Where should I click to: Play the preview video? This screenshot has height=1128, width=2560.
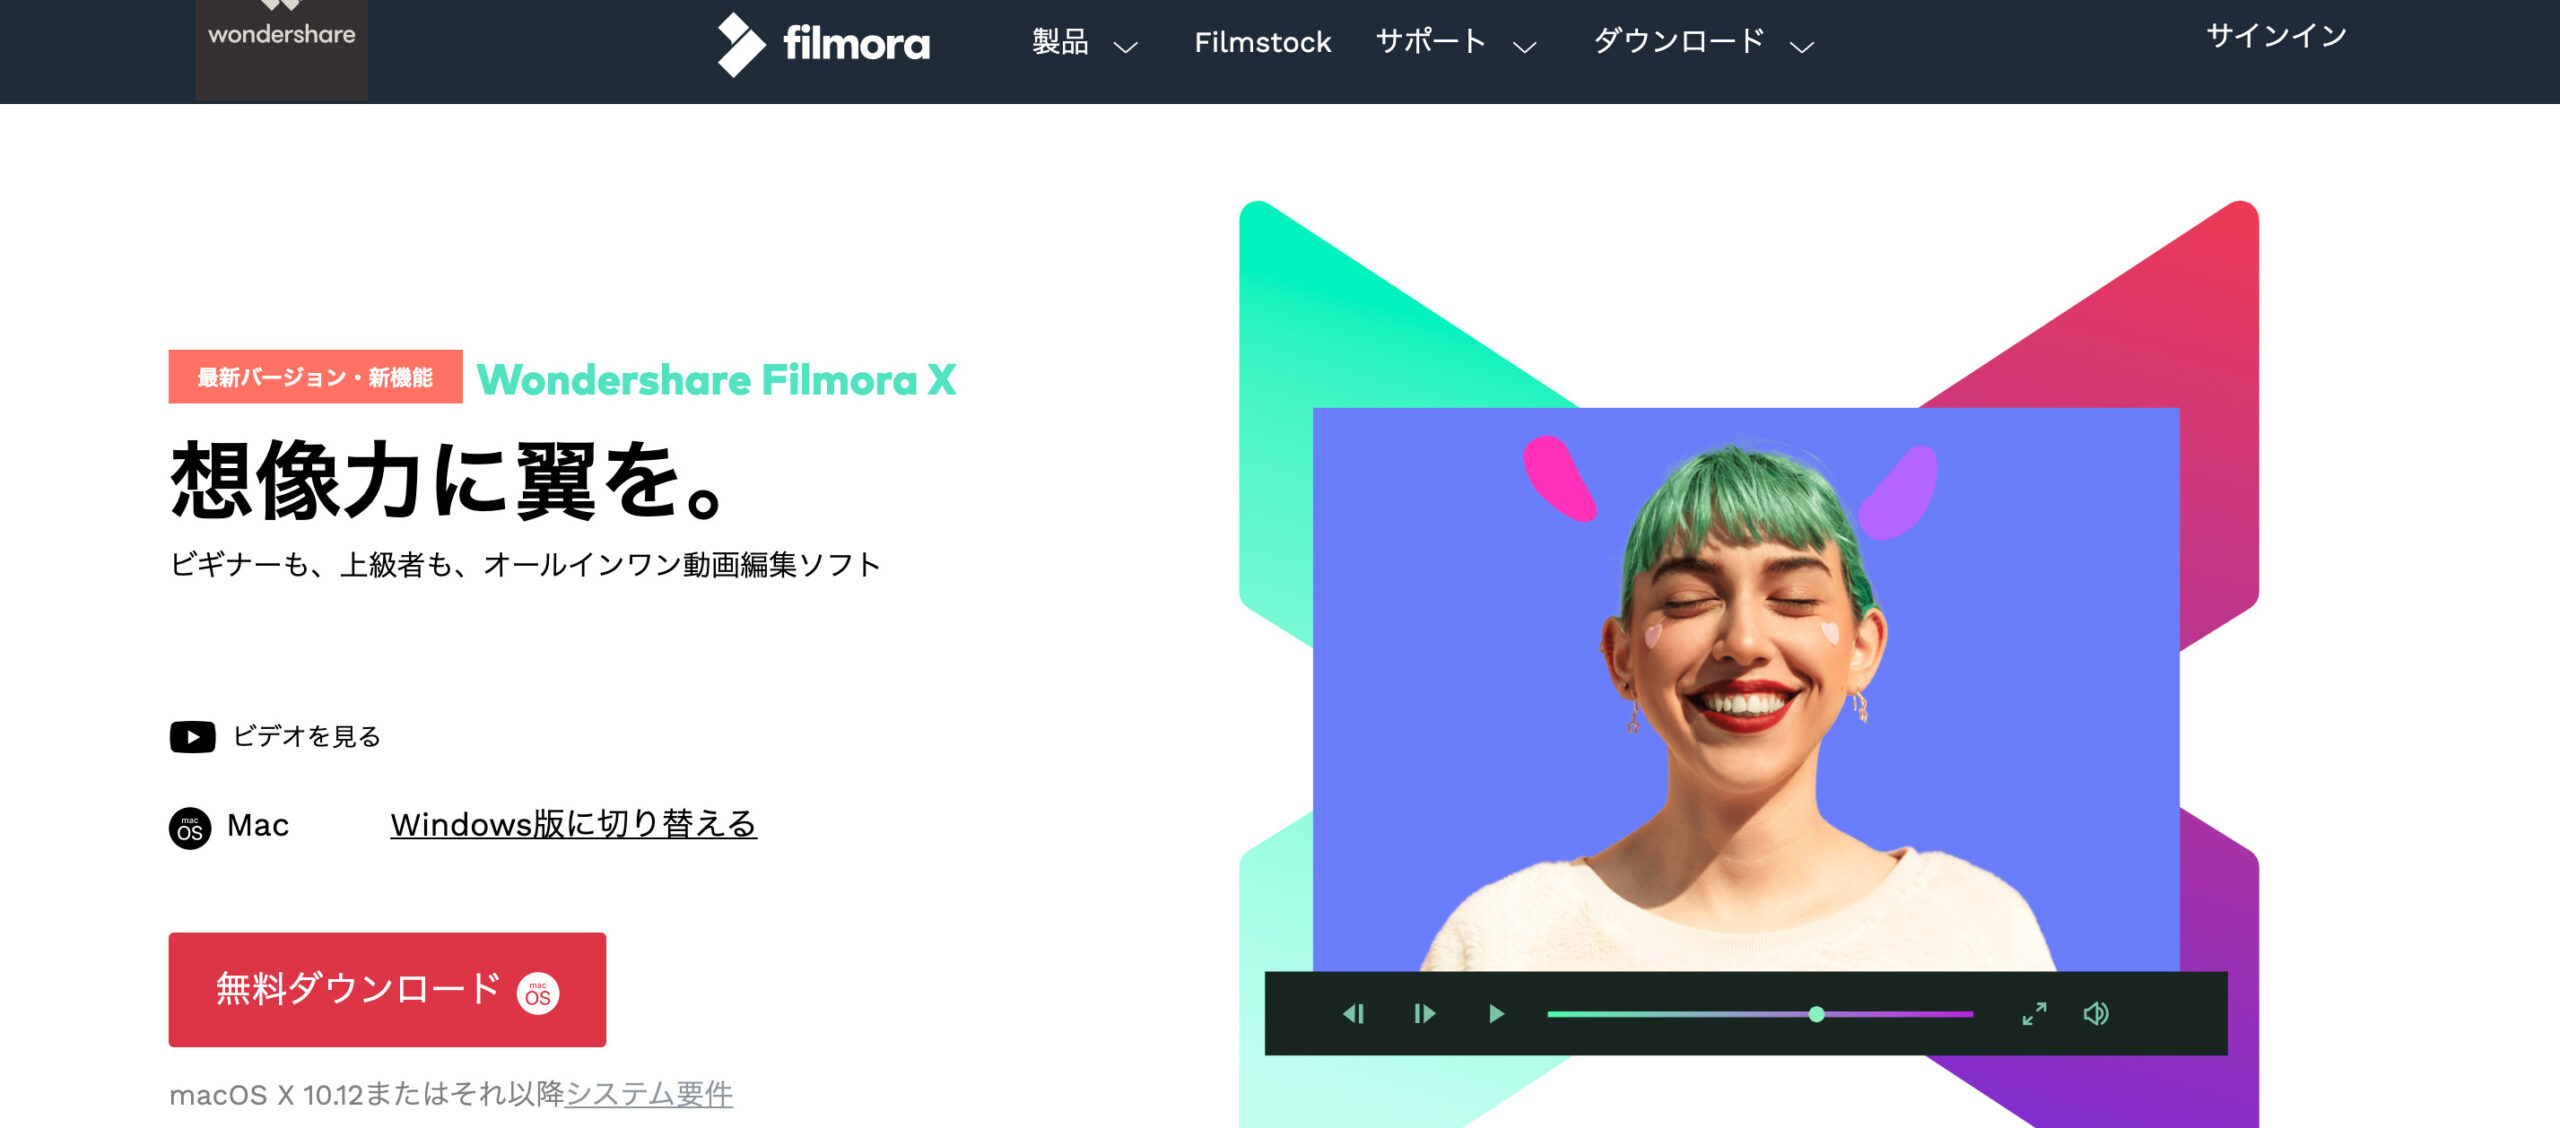(x=1496, y=1014)
